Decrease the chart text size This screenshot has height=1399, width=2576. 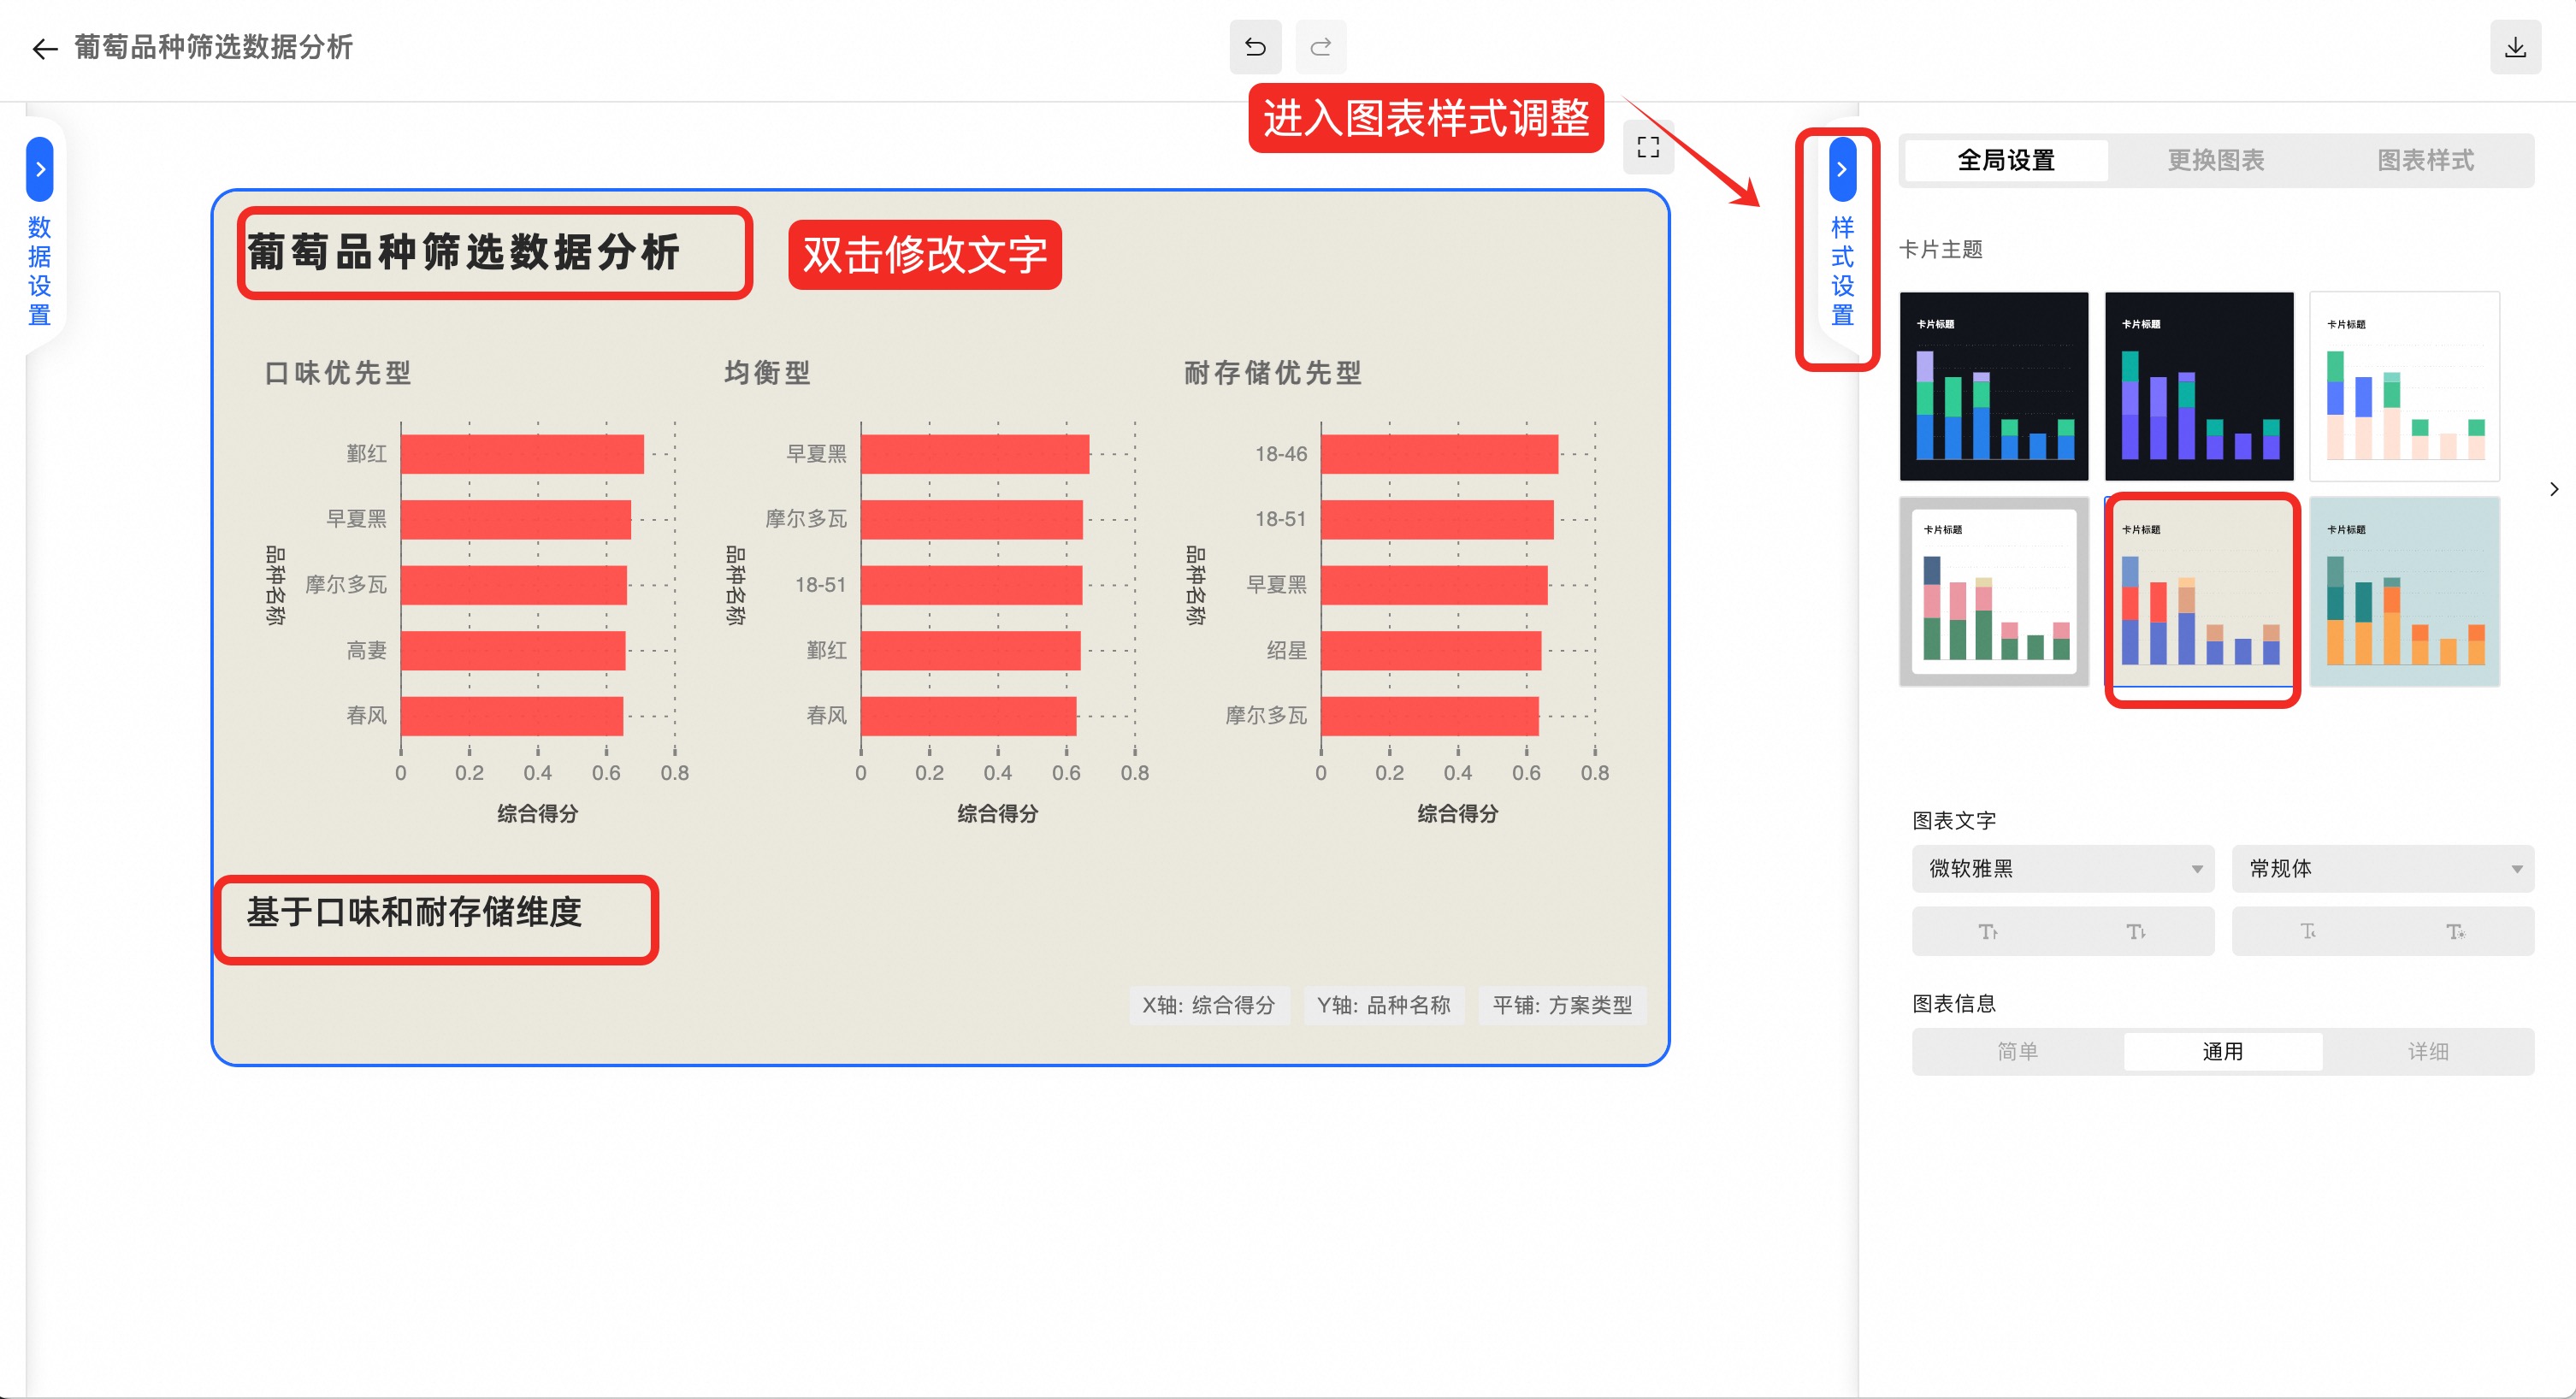click(2136, 931)
